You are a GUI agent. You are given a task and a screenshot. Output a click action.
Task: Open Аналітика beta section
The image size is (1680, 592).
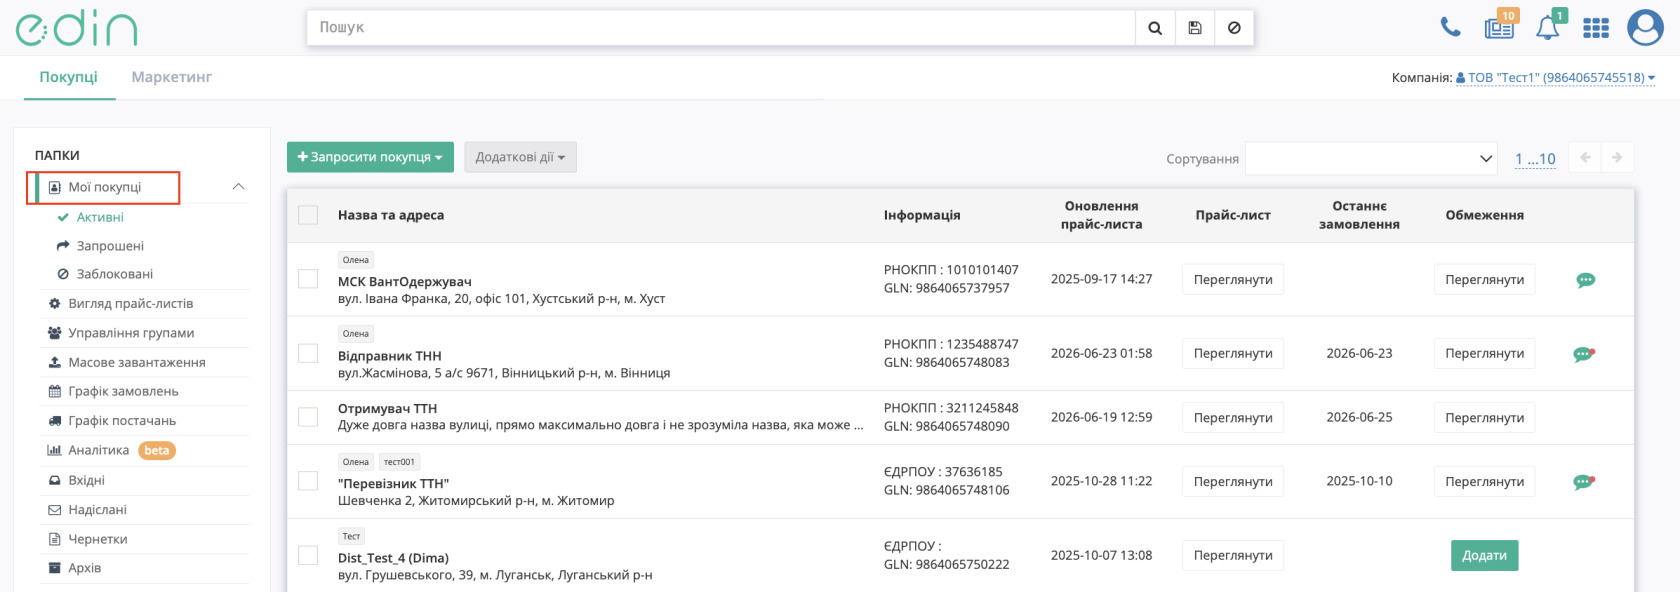112,450
